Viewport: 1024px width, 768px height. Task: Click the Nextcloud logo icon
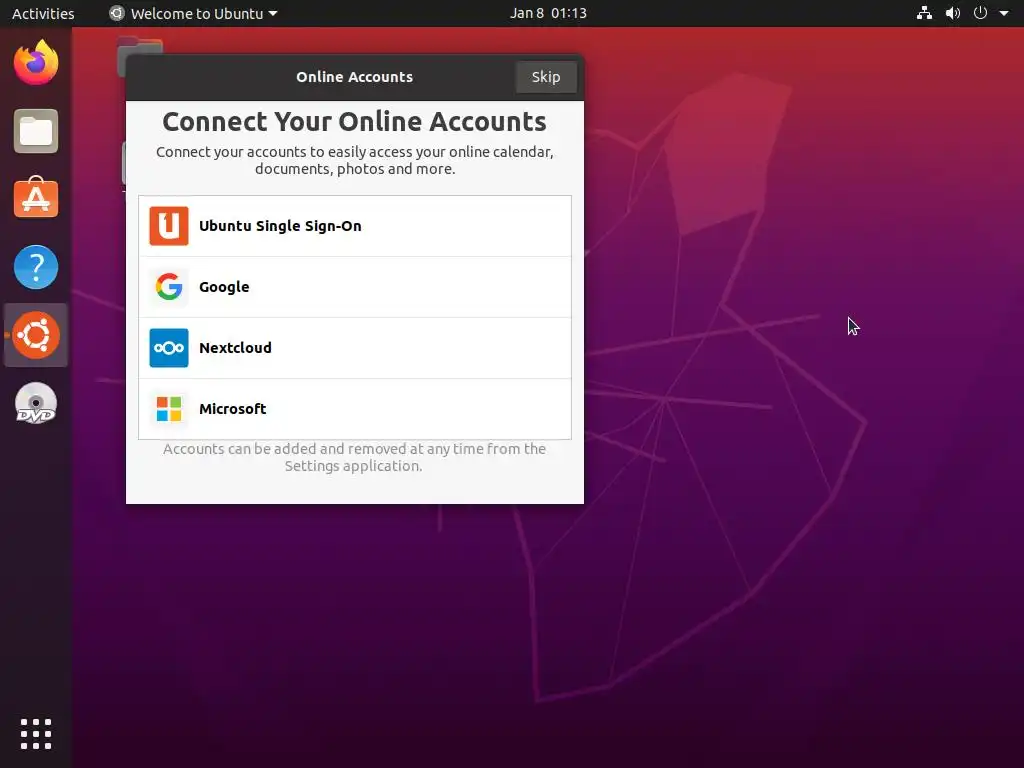point(168,348)
